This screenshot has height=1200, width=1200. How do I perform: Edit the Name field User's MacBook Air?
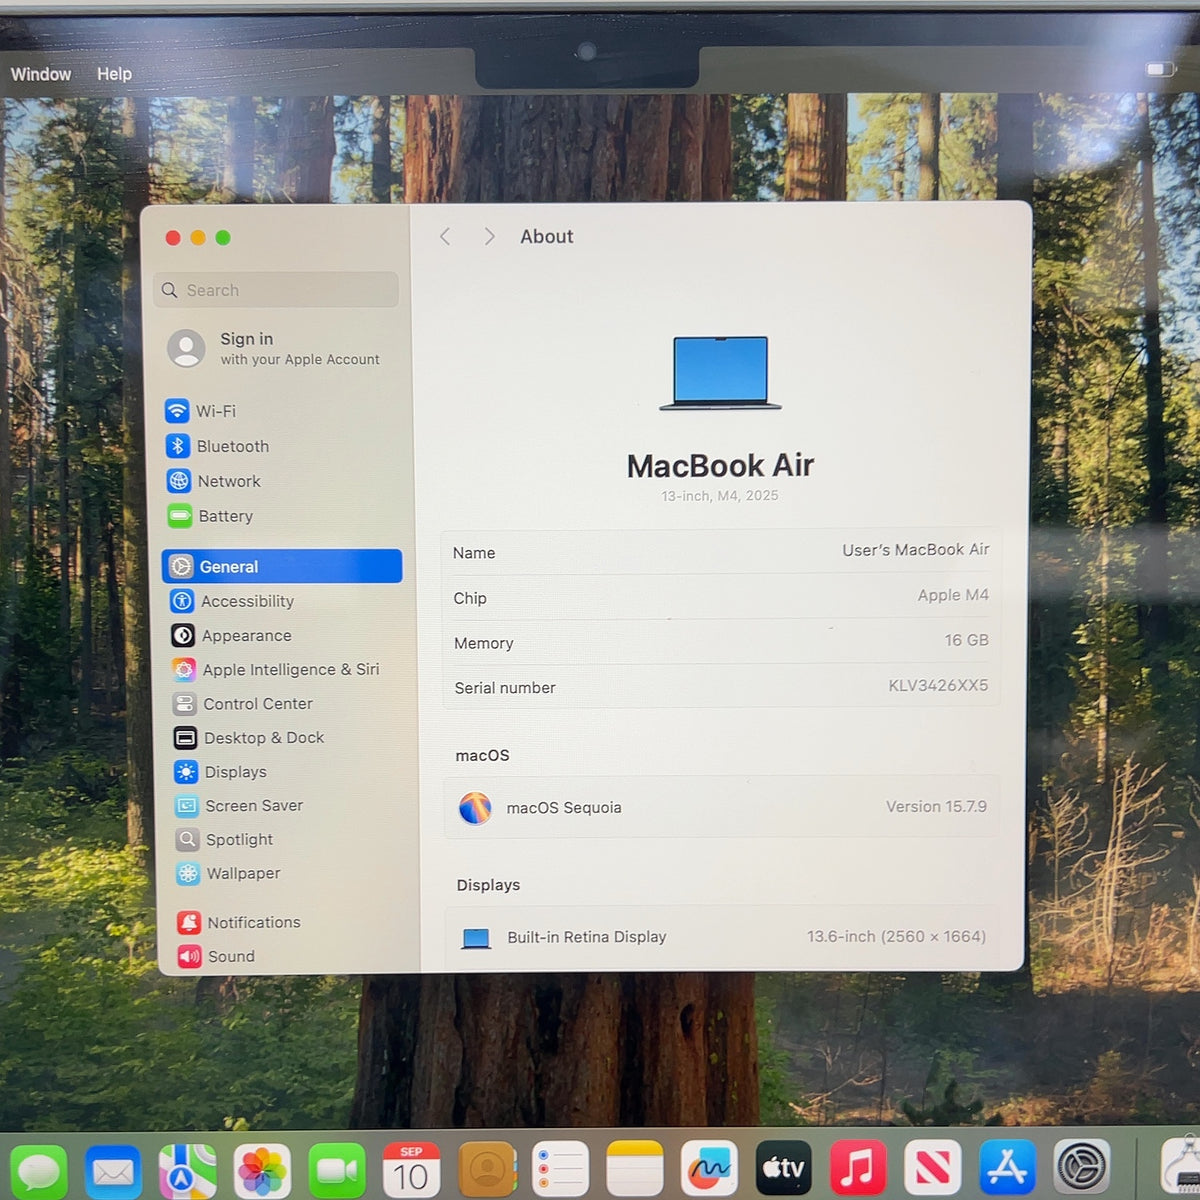pyautogui.click(x=916, y=550)
